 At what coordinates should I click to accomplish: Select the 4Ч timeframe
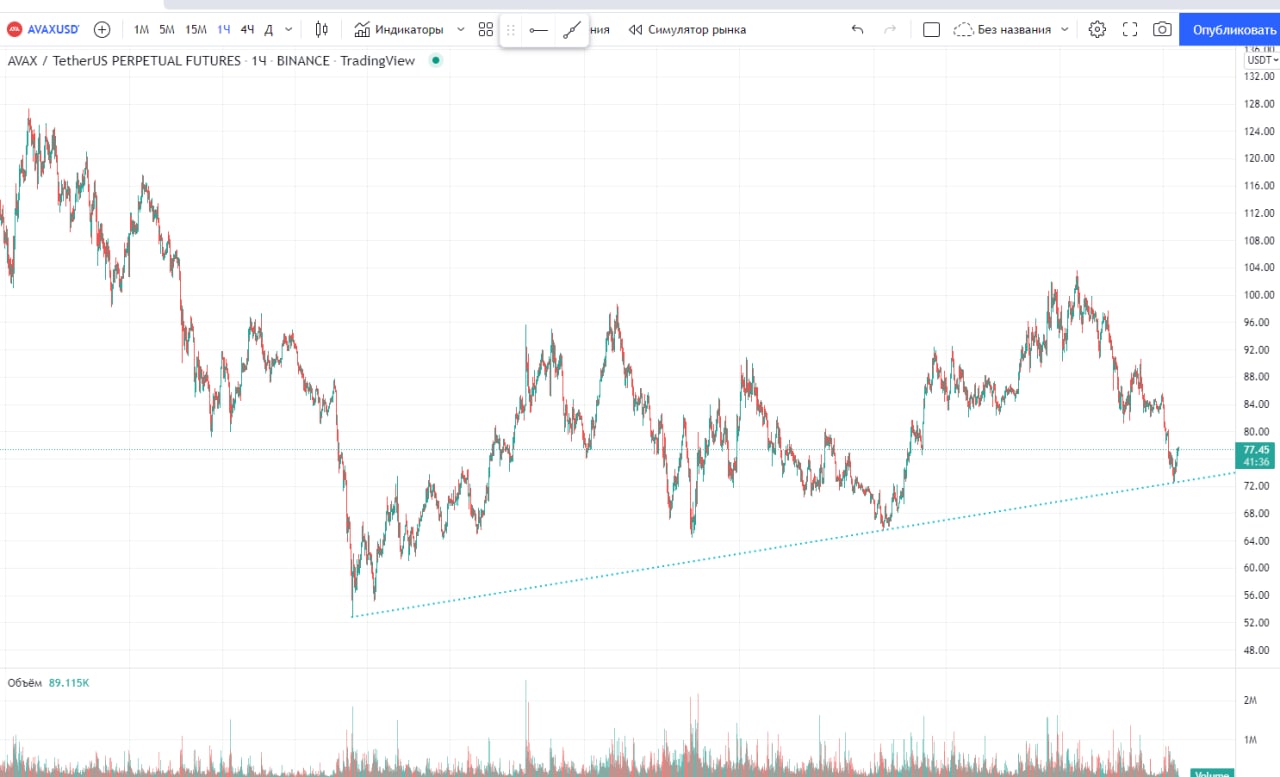click(x=247, y=29)
